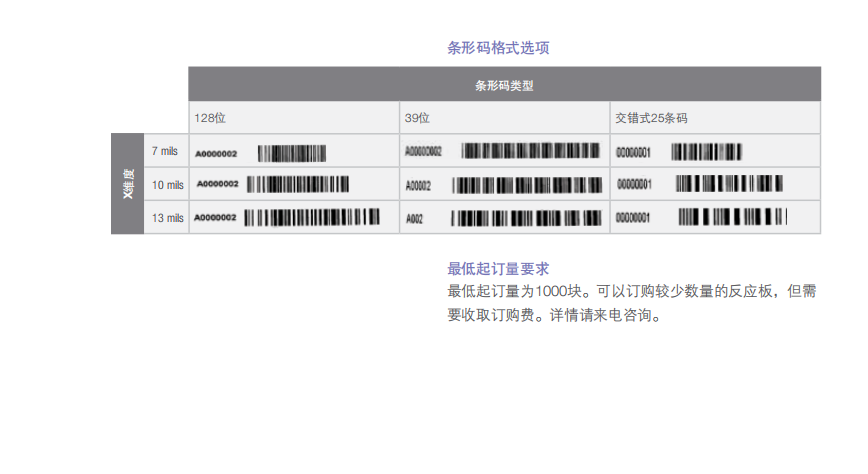Click '00000001' text in the 13 mils row
This screenshot has width=868, height=474.
point(633,218)
